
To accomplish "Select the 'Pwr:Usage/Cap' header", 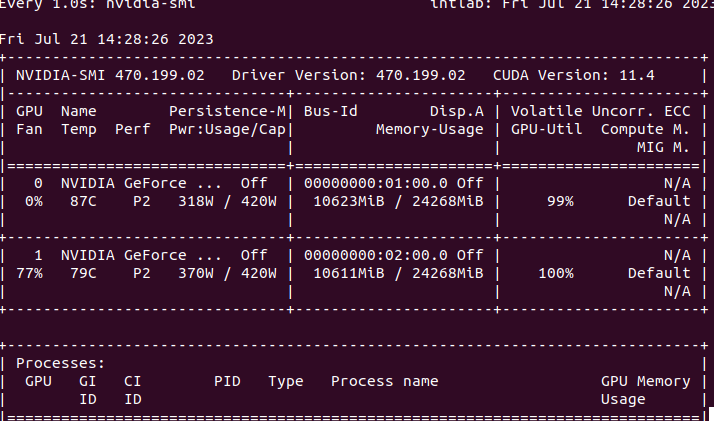I will 227,129.
